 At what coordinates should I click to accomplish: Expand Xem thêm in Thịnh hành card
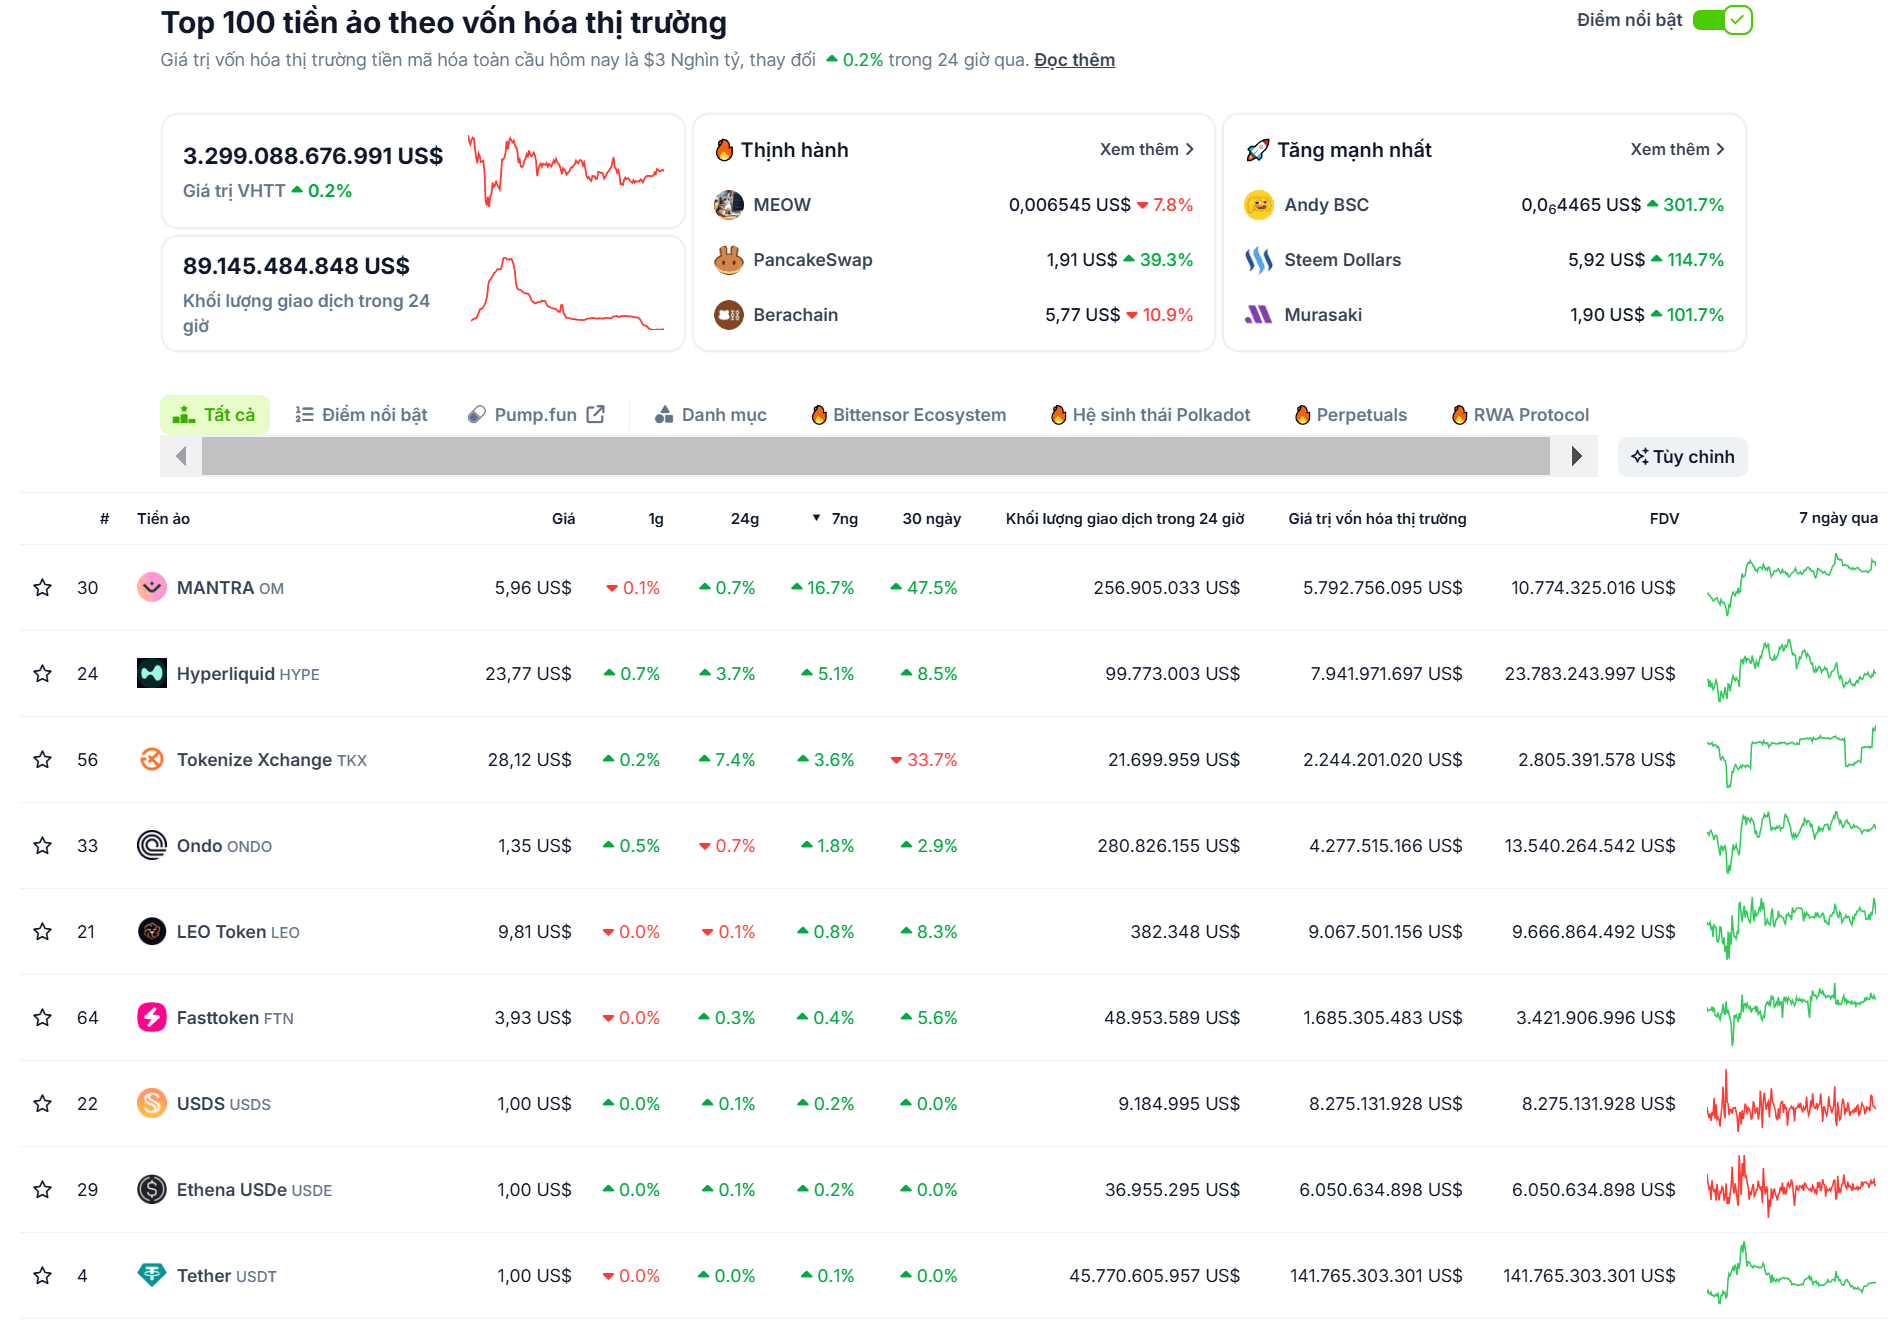[x=1147, y=149]
